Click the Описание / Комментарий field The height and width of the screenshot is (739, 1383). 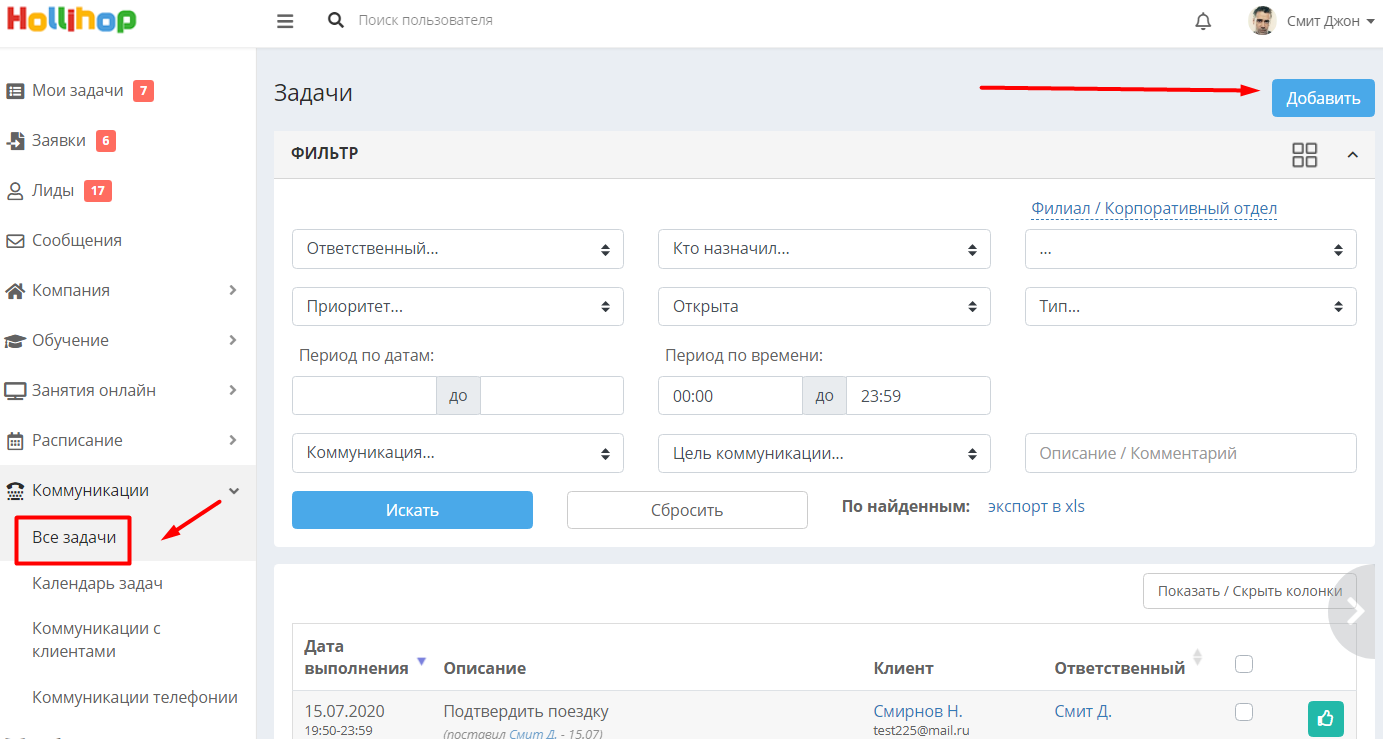1191,453
